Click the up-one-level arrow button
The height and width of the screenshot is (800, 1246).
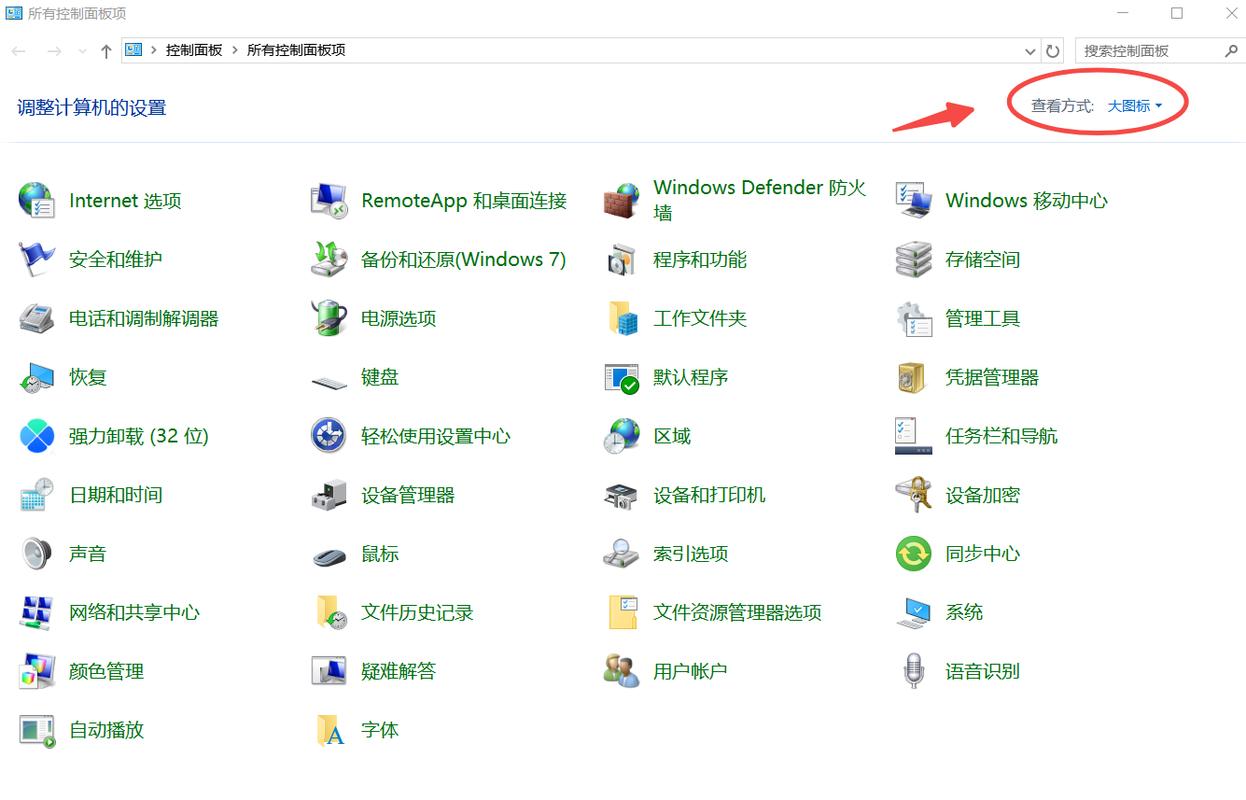point(106,51)
